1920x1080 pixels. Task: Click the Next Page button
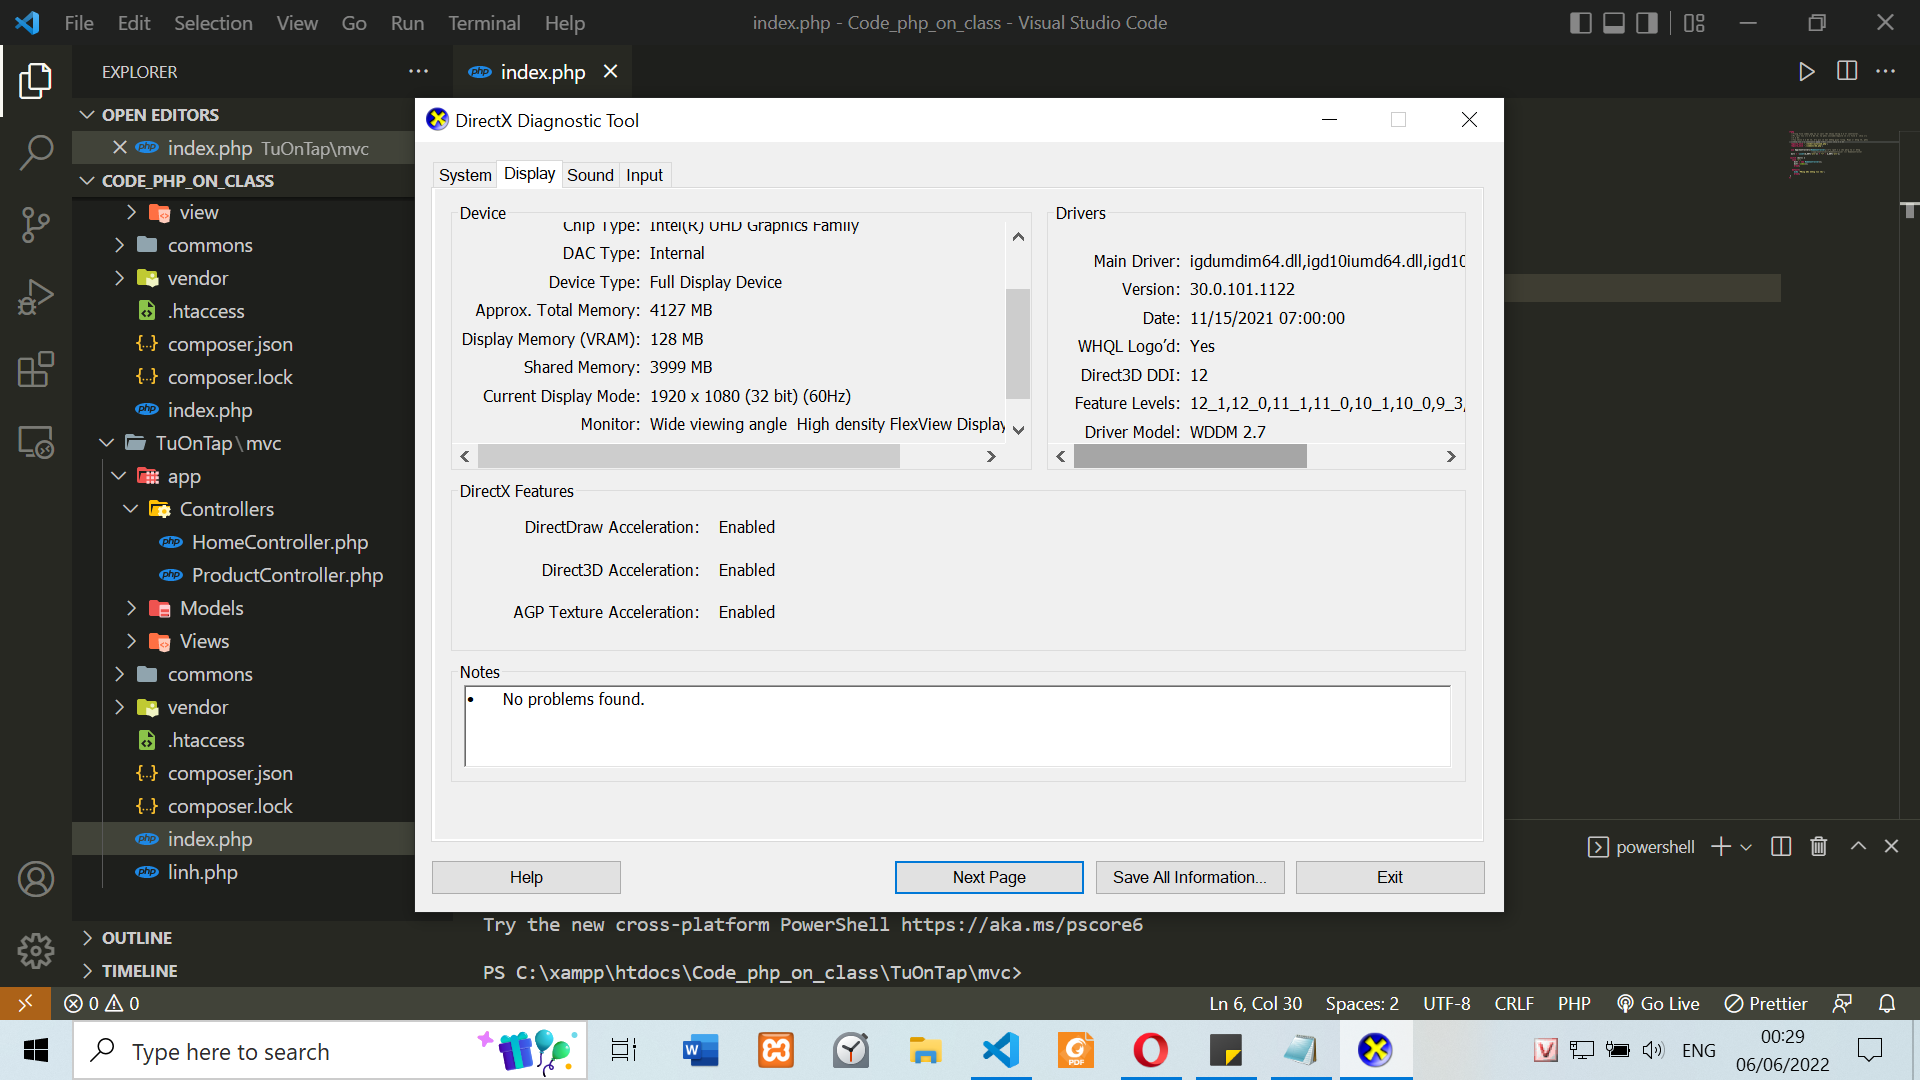(x=989, y=877)
